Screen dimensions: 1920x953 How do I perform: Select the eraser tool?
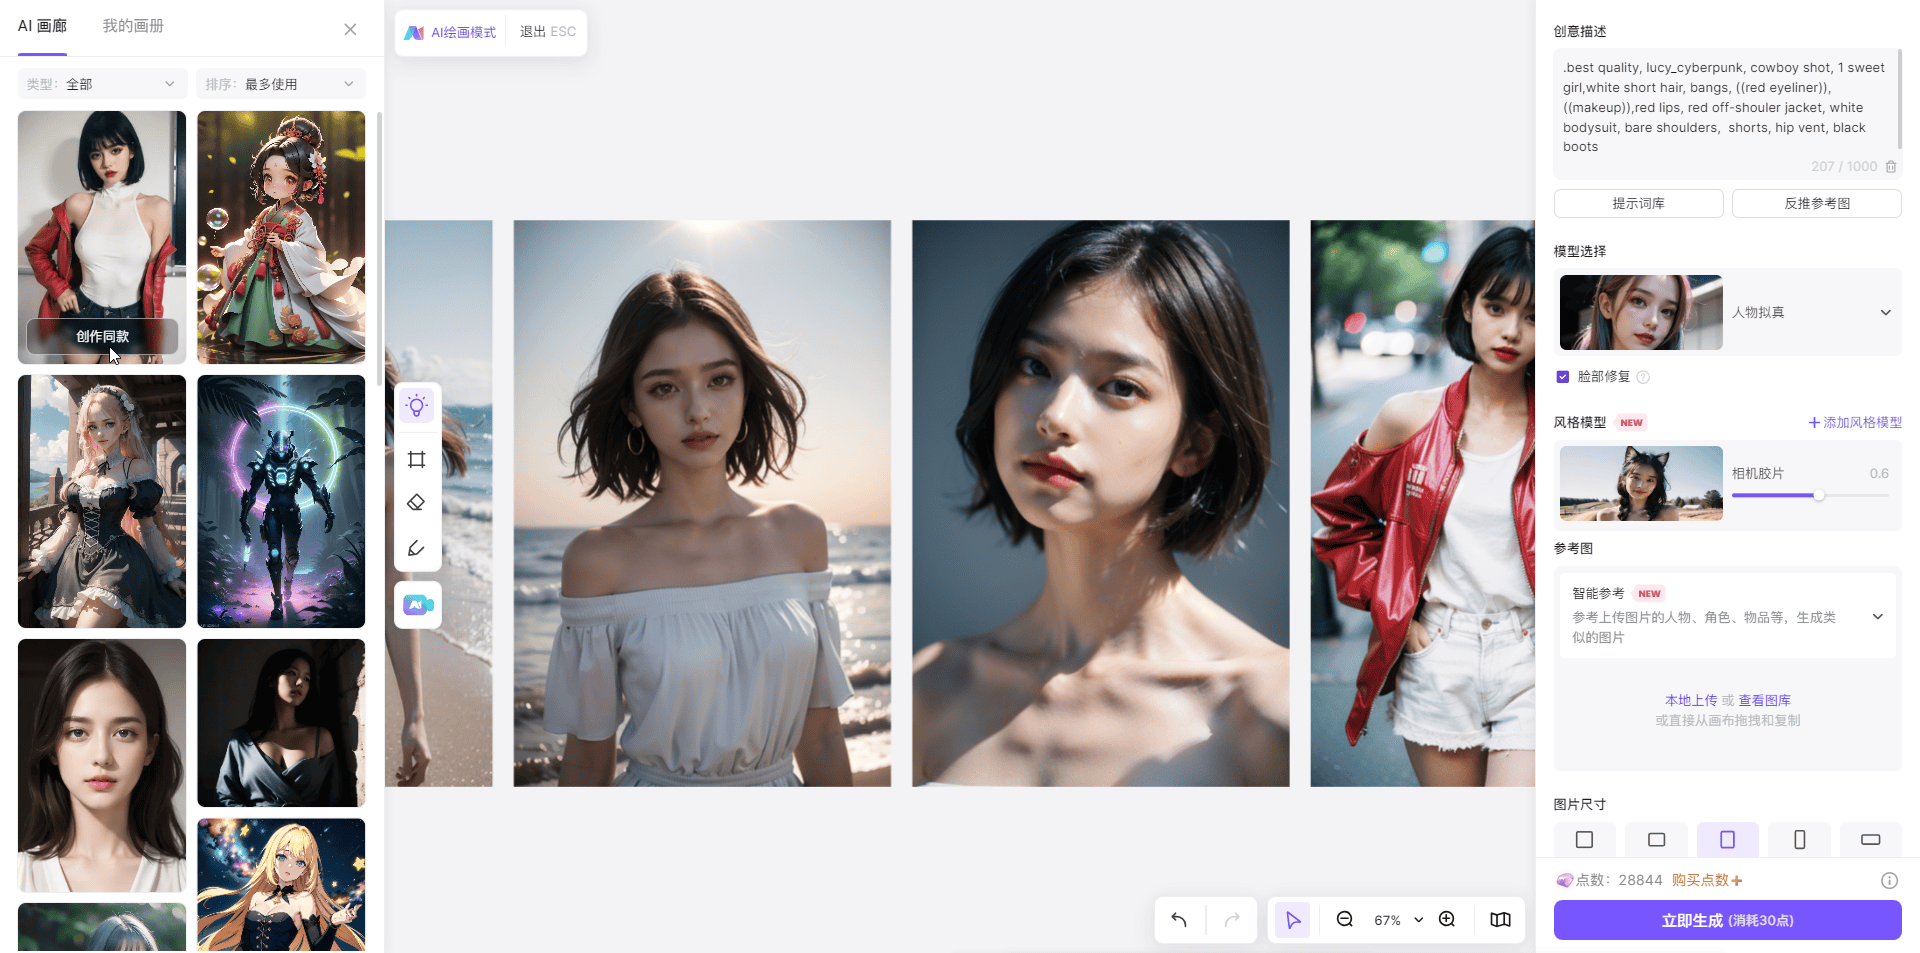pos(417,503)
